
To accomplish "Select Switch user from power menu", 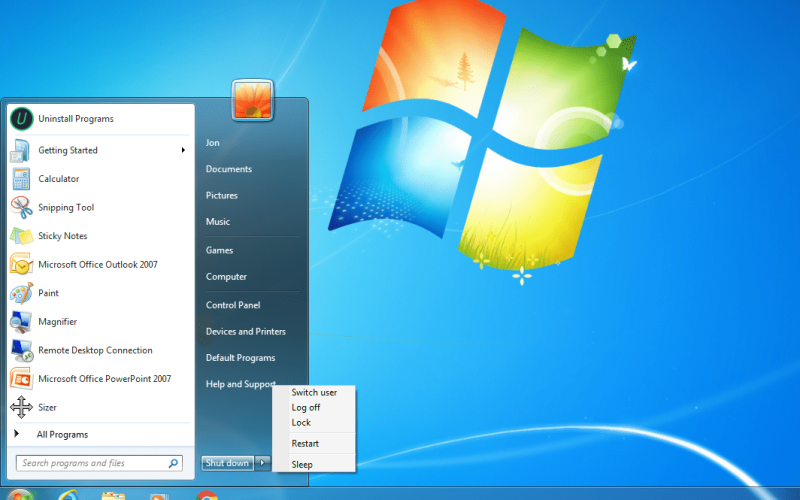I will 314,392.
